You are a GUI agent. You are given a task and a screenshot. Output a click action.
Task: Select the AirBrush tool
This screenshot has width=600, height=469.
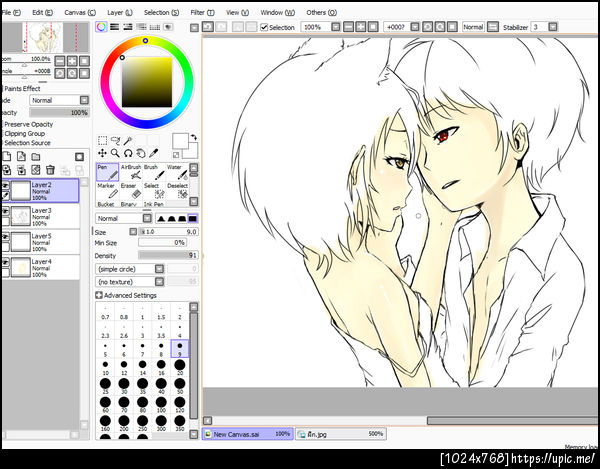131,172
